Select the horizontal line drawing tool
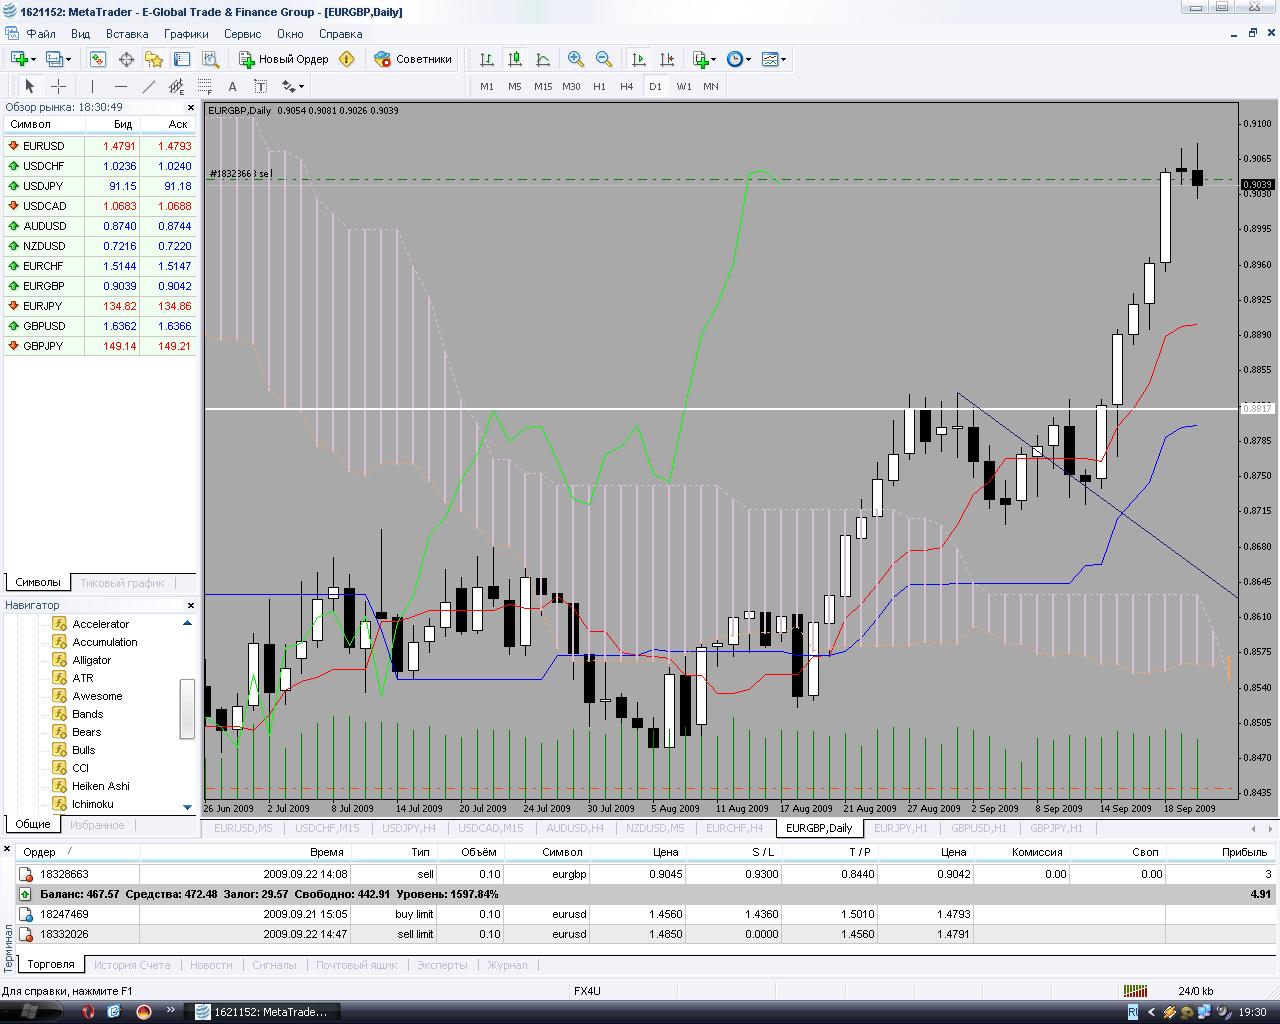 point(120,86)
